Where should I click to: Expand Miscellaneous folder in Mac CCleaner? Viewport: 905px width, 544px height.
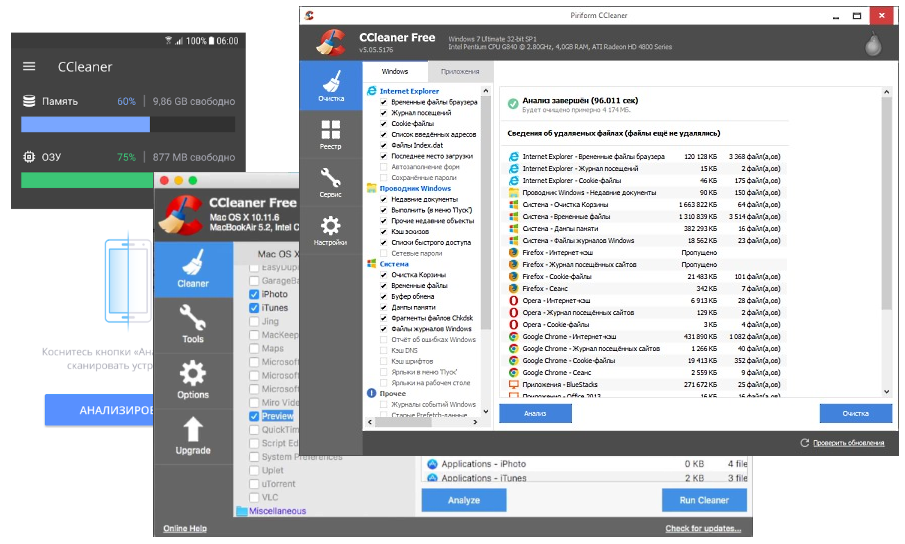pyautogui.click(x=242, y=511)
